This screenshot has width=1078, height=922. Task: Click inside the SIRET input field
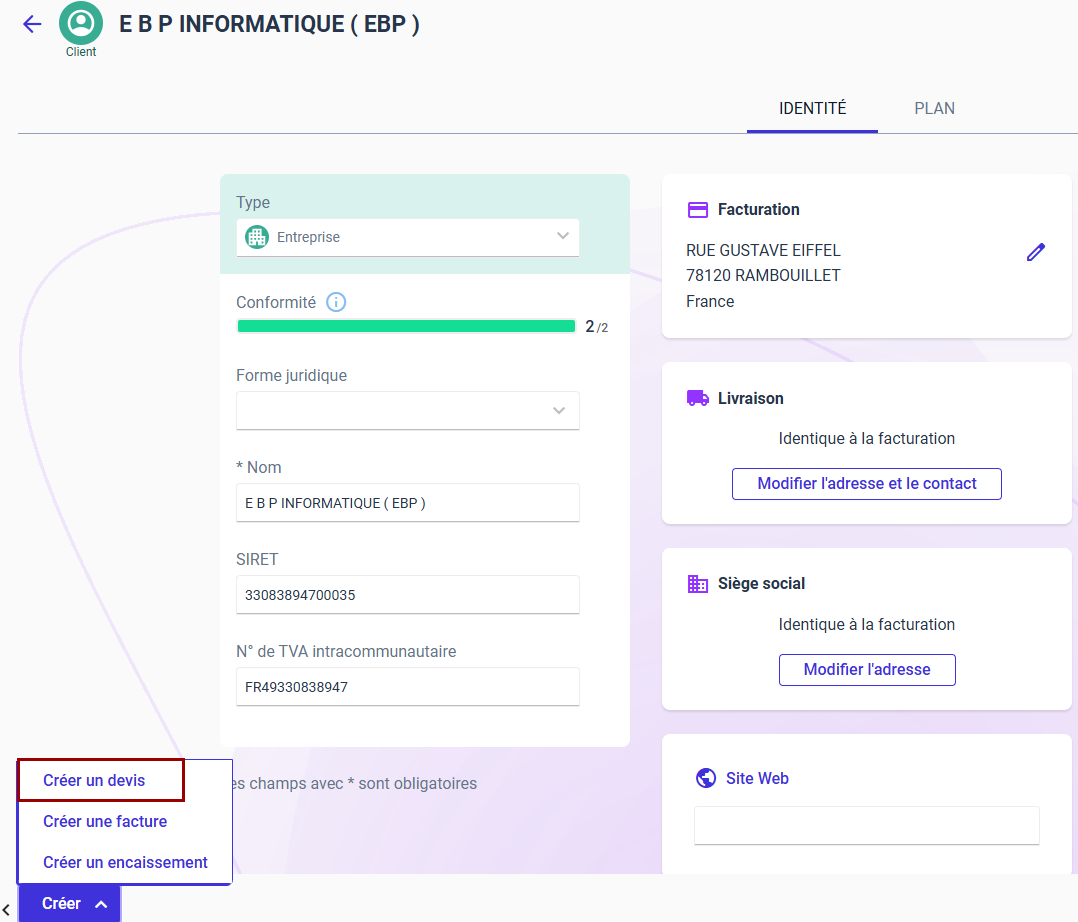407,594
